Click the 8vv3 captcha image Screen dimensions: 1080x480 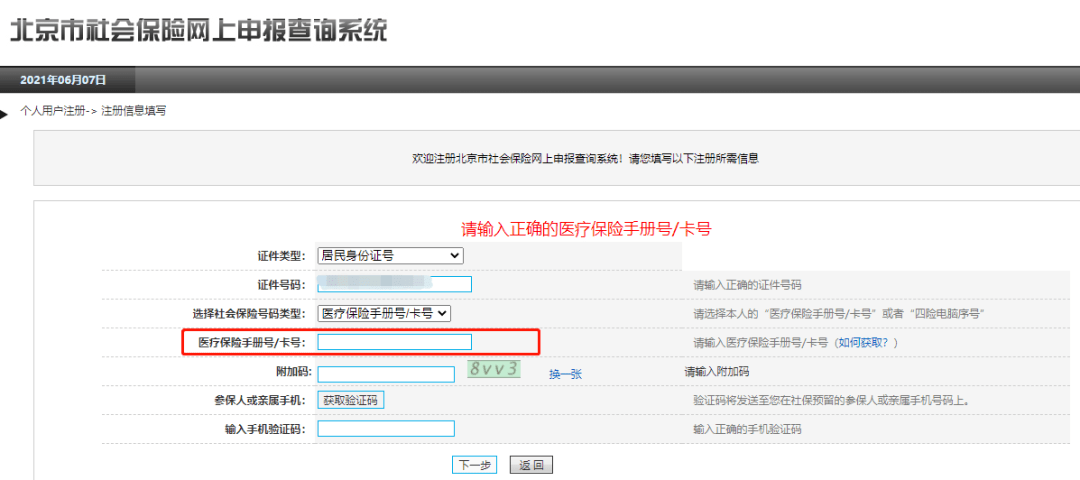[x=494, y=369]
